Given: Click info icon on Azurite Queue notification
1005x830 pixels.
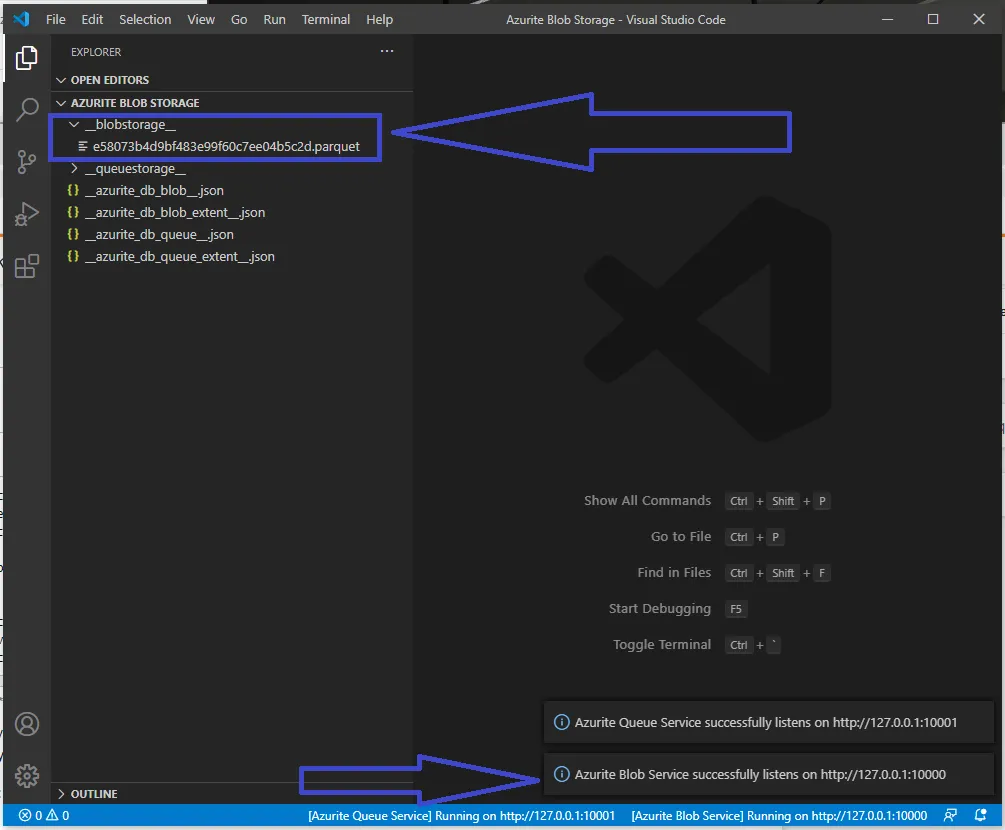Looking at the screenshot, I should 561,722.
